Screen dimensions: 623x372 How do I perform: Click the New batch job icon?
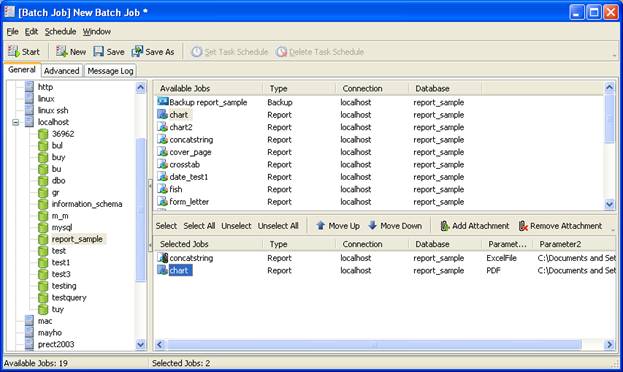point(61,51)
